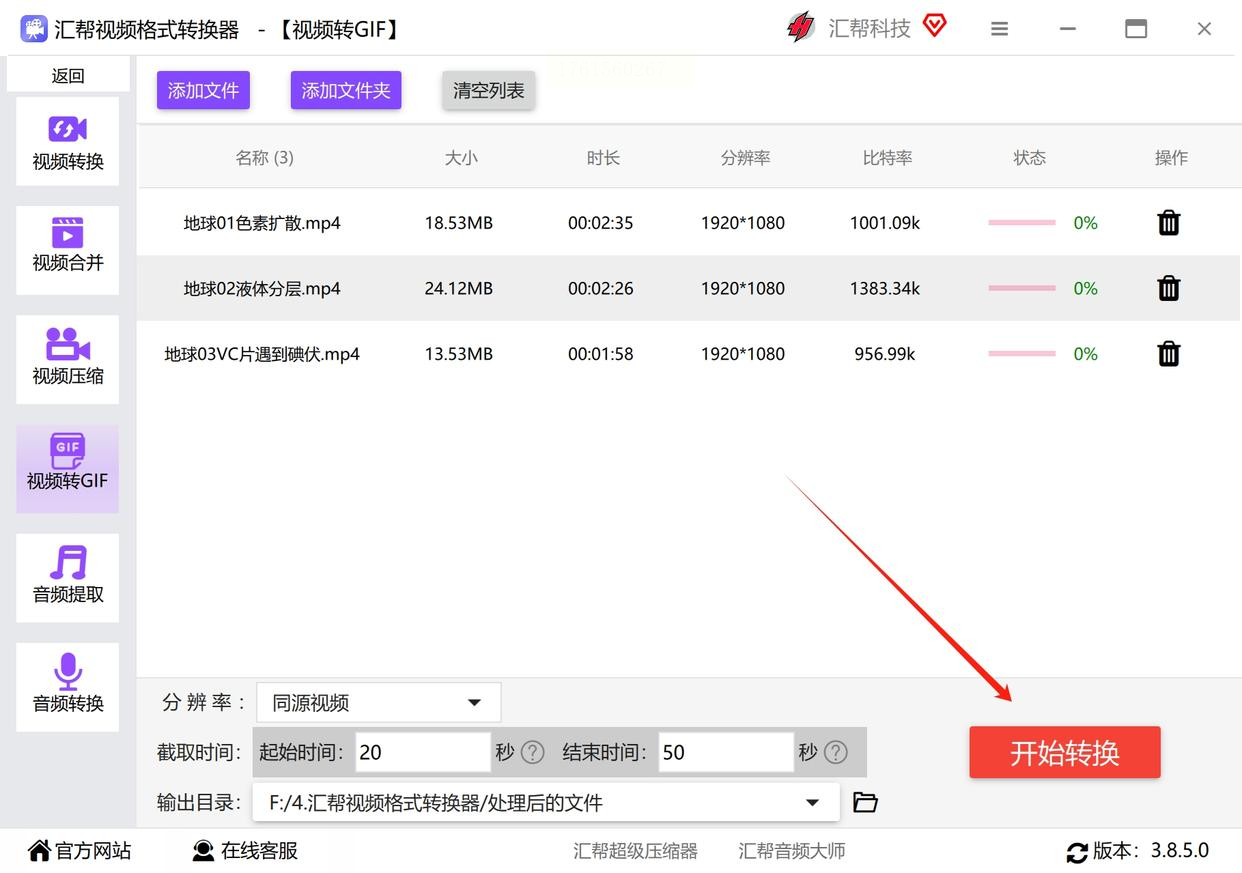Focus the 起始时间 input field

(x=422, y=752)
